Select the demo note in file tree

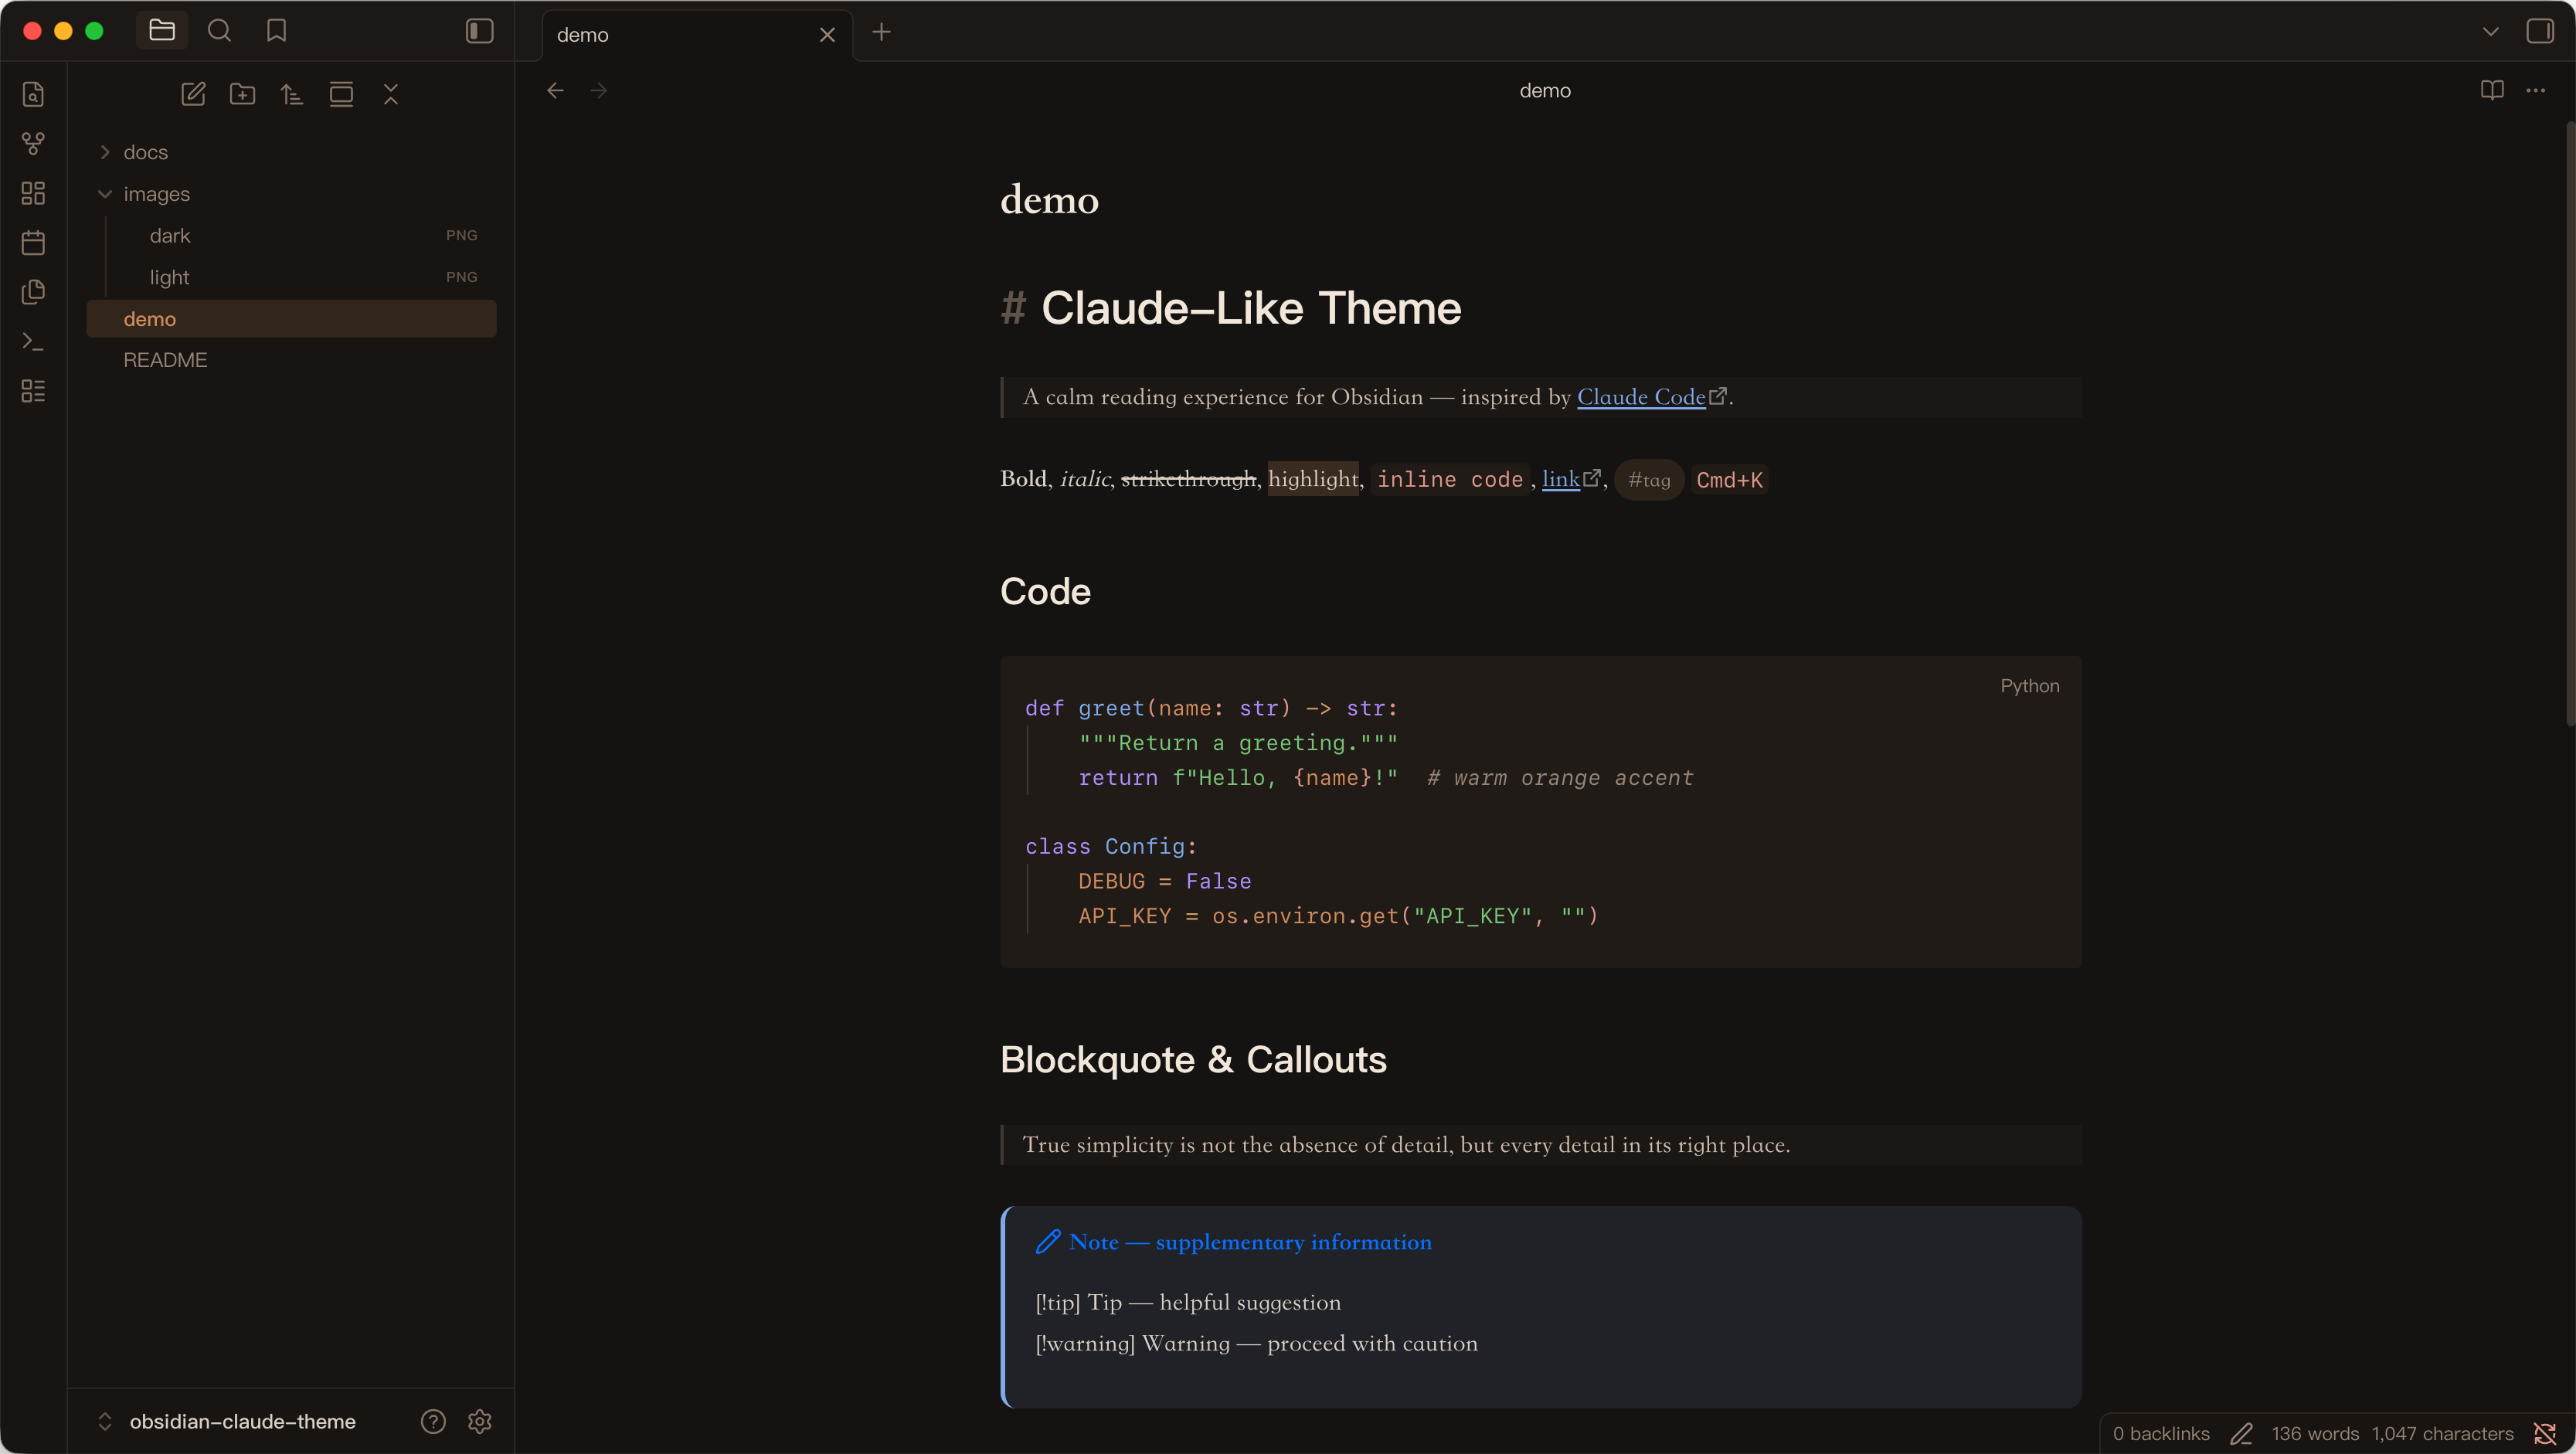(x=291, y=319)
